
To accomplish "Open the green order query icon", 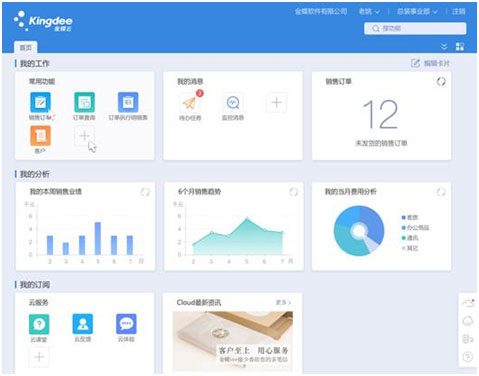I will [84, 102].
